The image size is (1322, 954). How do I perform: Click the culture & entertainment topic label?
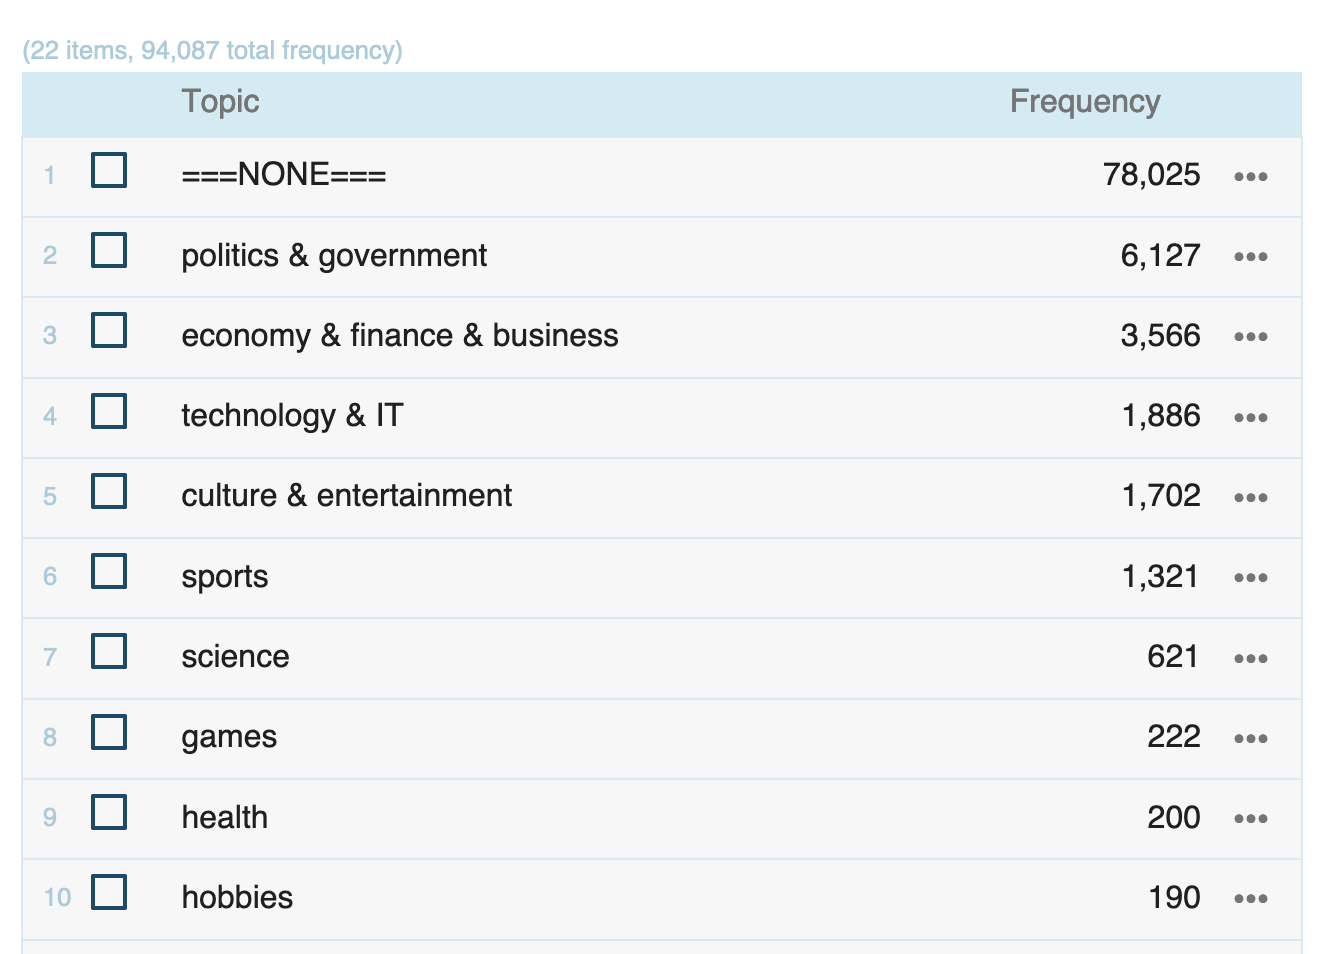click(x=346, y=496)
